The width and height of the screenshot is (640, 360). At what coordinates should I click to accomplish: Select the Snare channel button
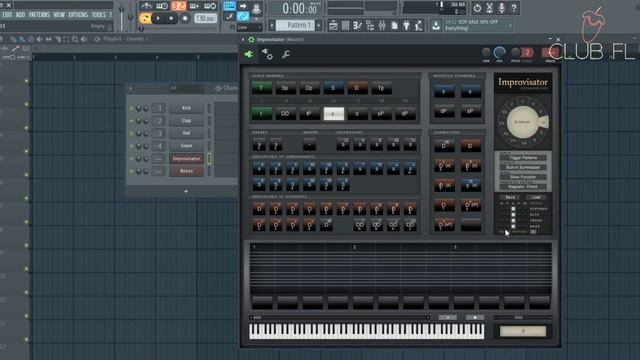tap(186, 146)
